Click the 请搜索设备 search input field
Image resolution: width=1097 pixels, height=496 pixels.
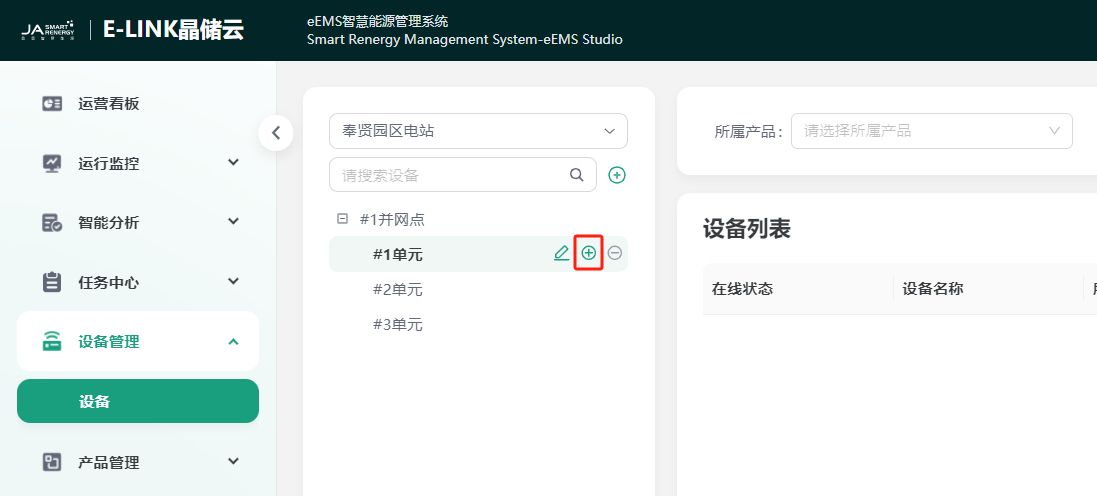[x=450, y=175]
